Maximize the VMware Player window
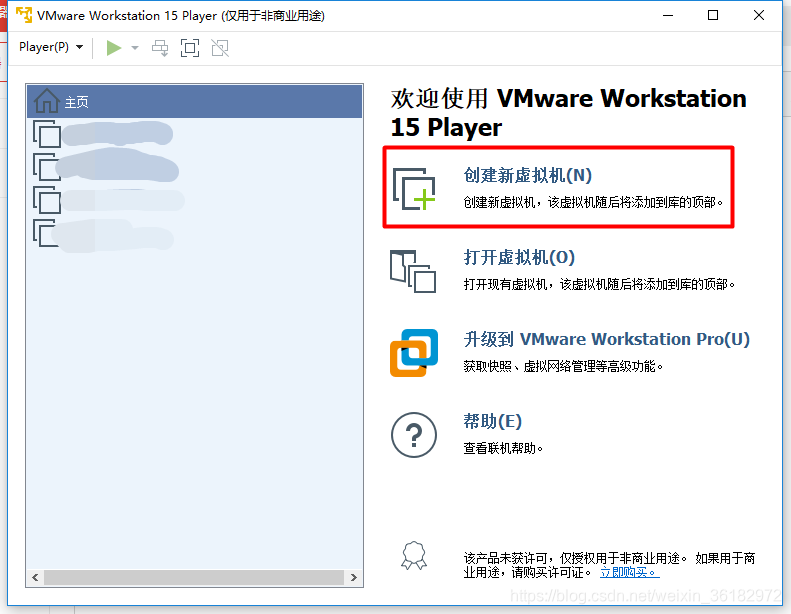The image size is (791, 614). (713, 16)
